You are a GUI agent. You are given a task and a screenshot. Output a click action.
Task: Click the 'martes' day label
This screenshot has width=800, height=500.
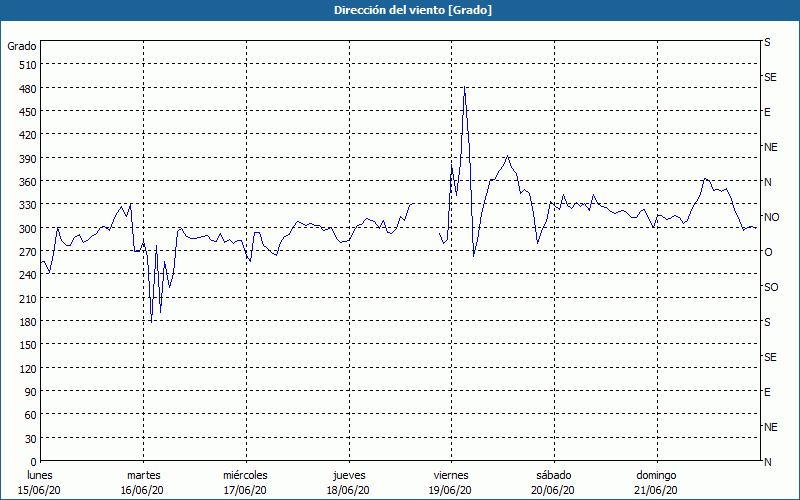click(x=144, y=475)
